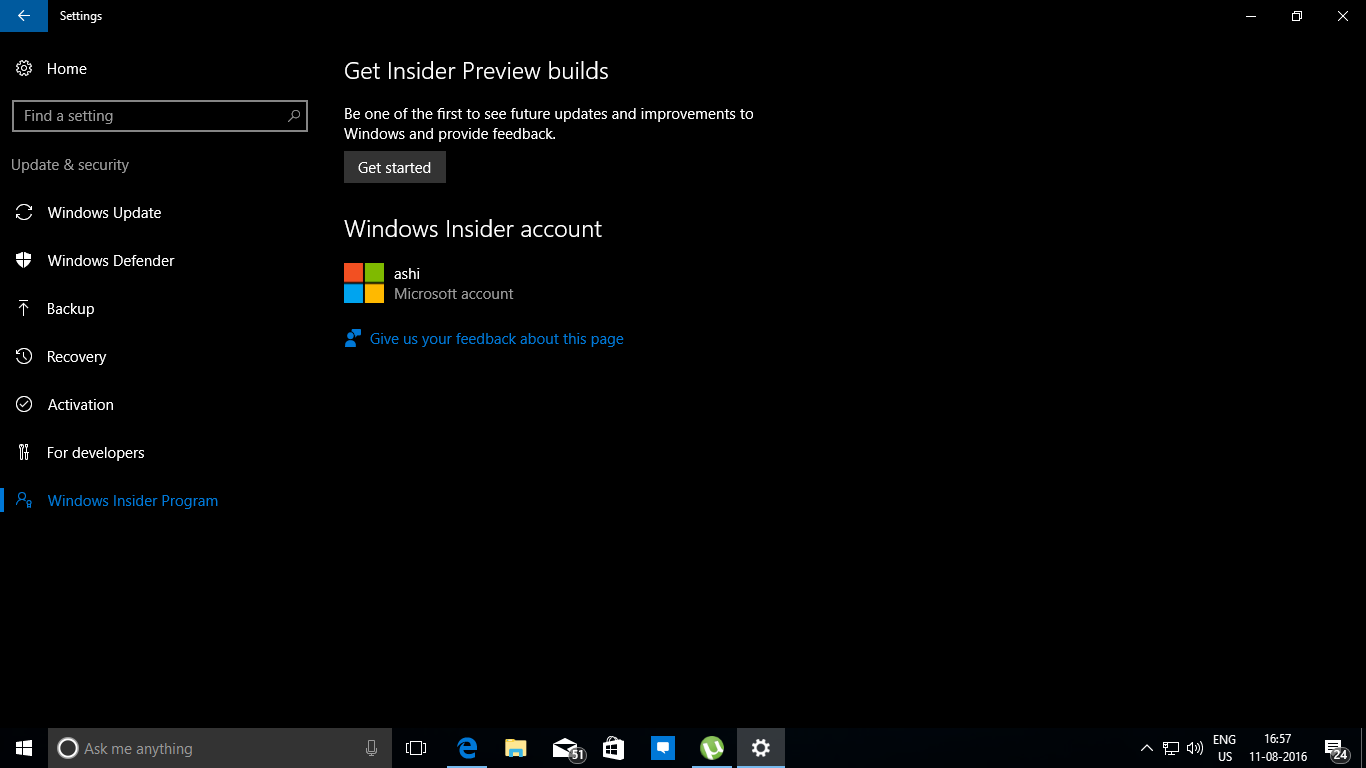The image size is (1366, 768).
Task: Click the Backup upload arrow icon
Action: point(24,309)
